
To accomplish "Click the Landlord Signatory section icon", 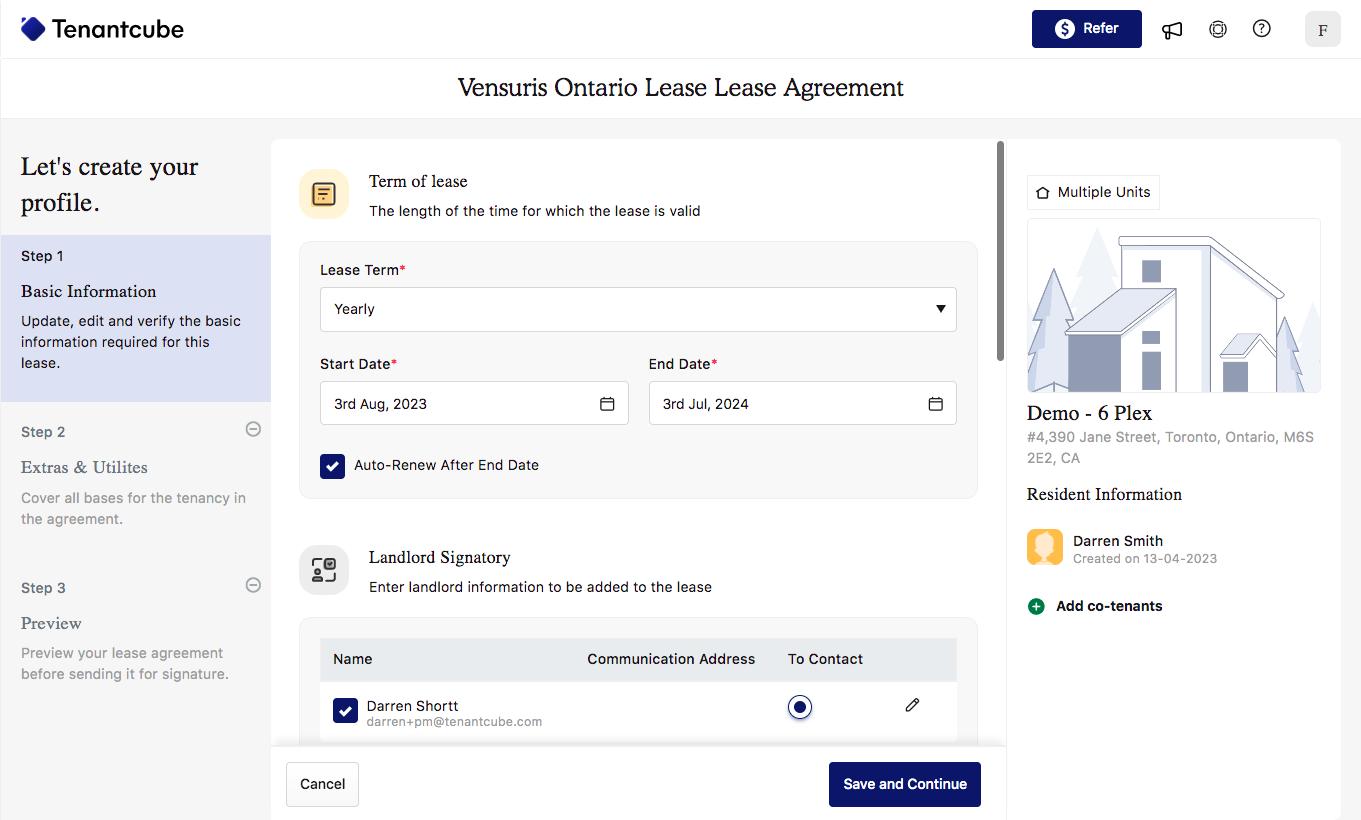I will 324,570.
